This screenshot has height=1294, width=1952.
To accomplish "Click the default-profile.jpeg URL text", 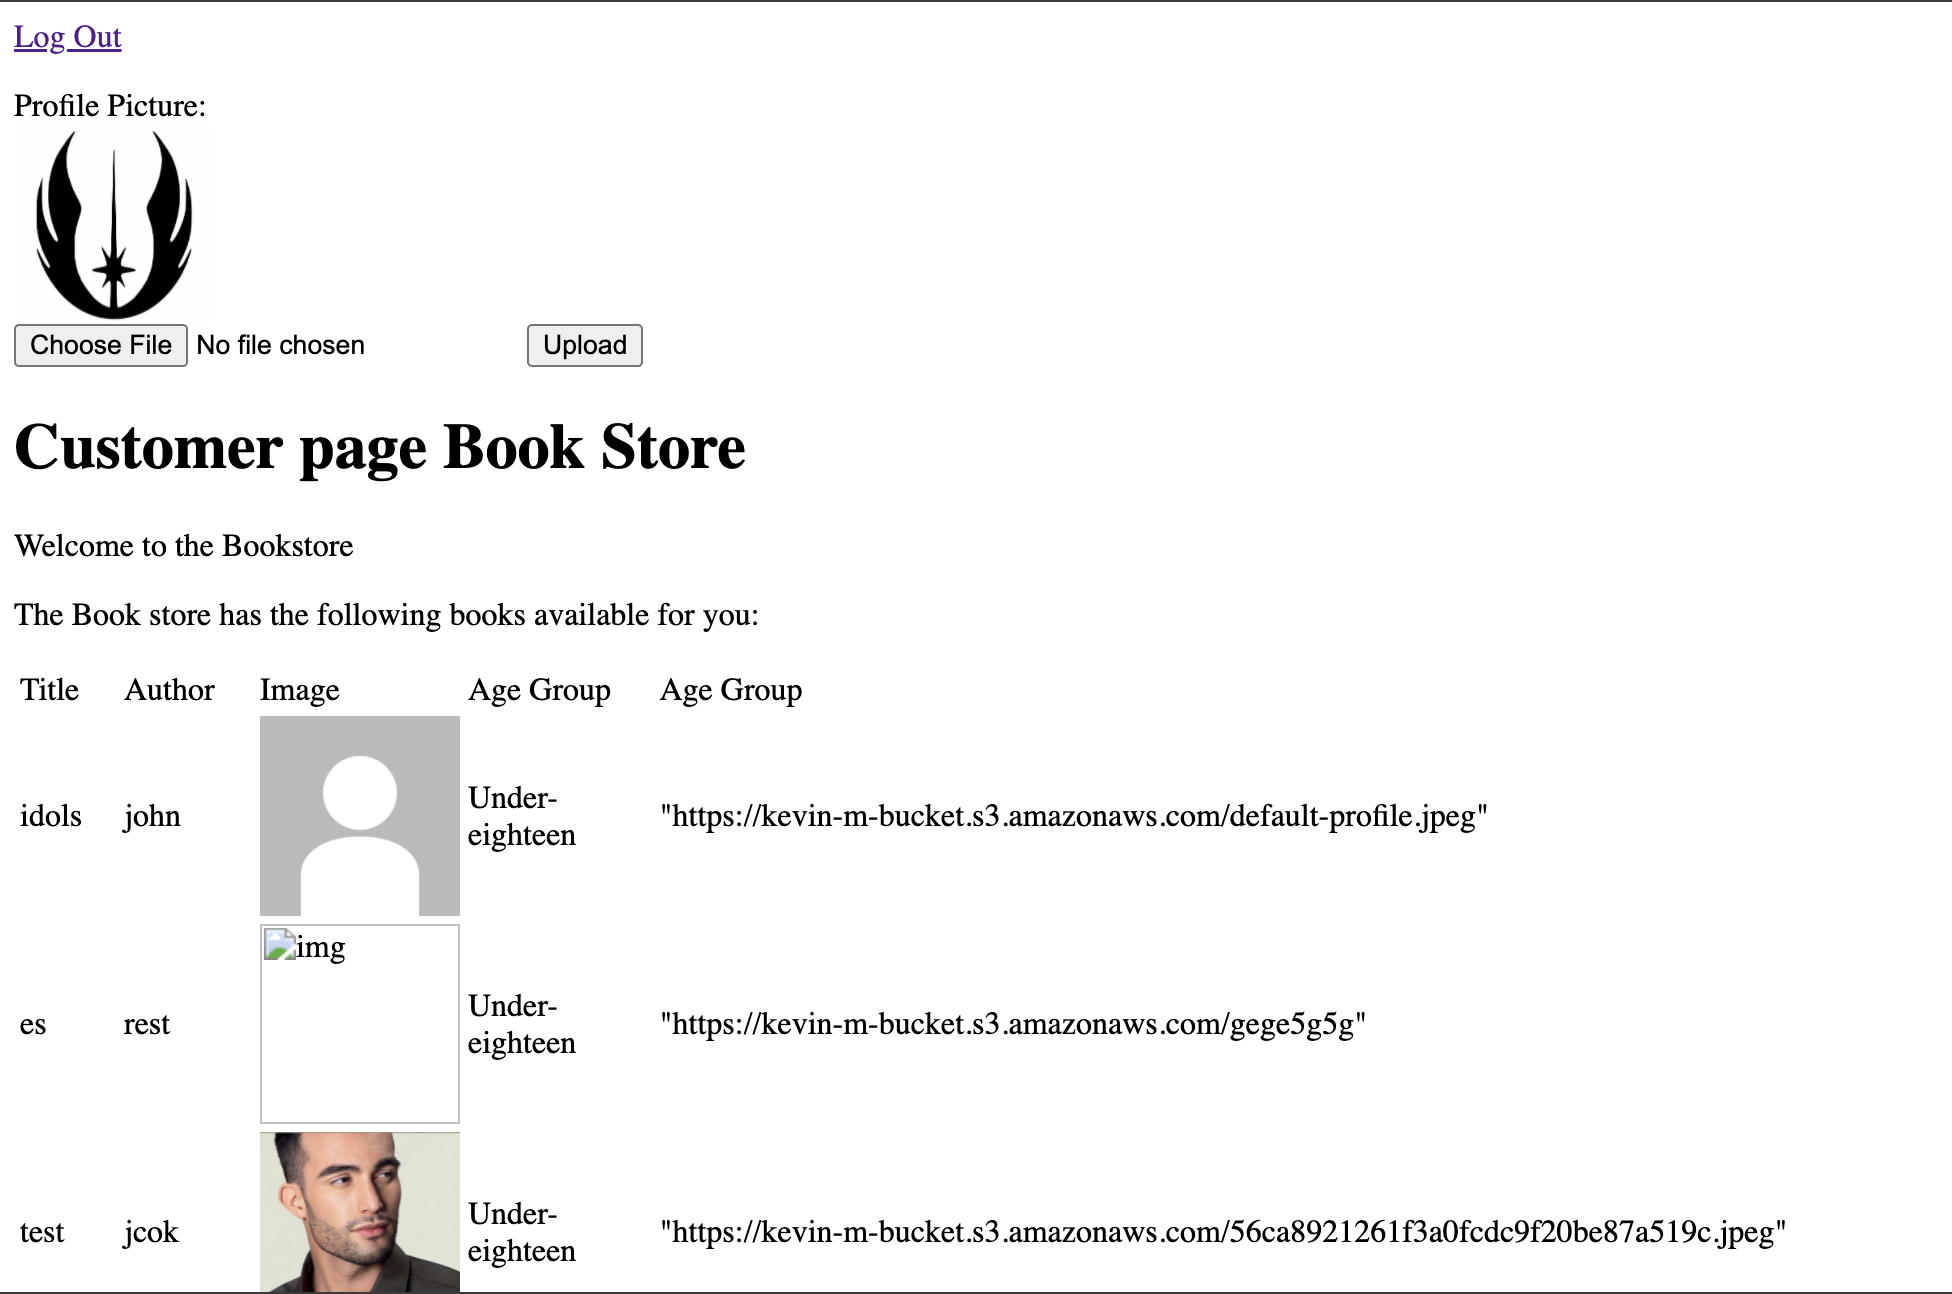I will pos(1073,816).
